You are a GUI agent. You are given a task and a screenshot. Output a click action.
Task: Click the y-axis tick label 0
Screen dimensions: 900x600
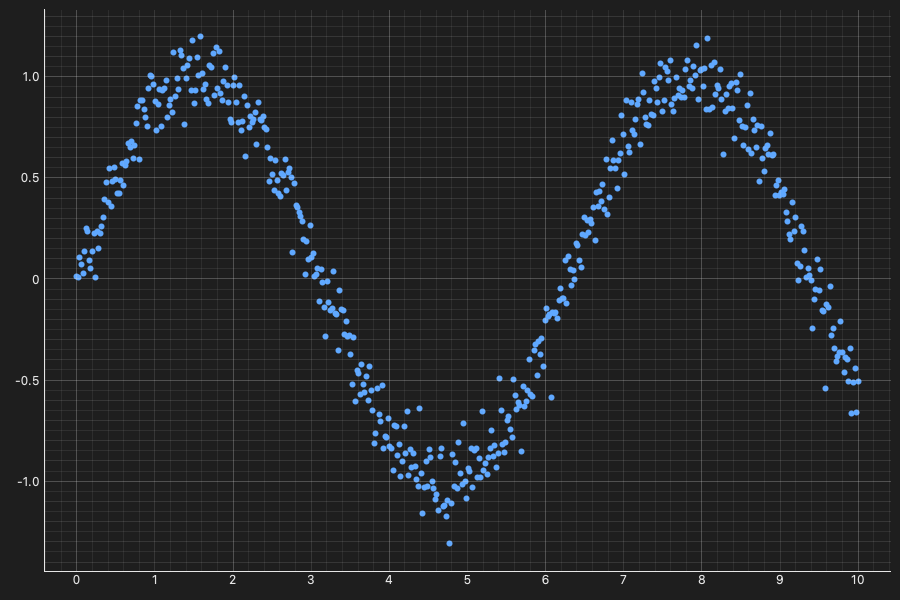coord(36,280)
